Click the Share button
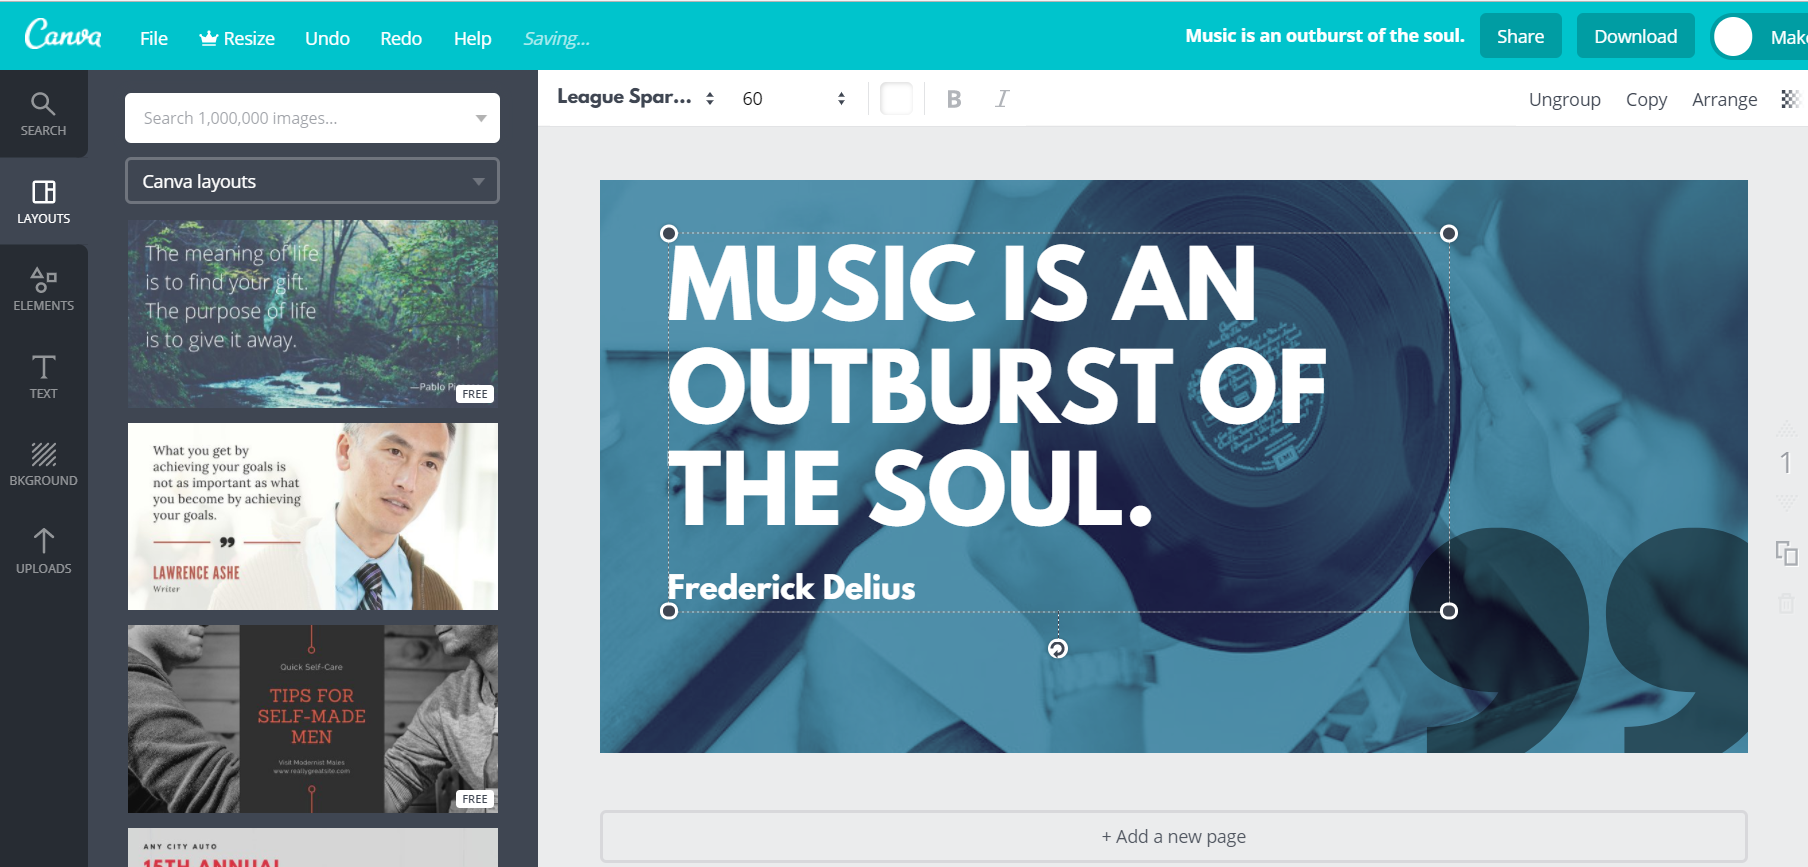Image resolution: width=1808 pixels, height=867 pixels. coord(1520,36)
